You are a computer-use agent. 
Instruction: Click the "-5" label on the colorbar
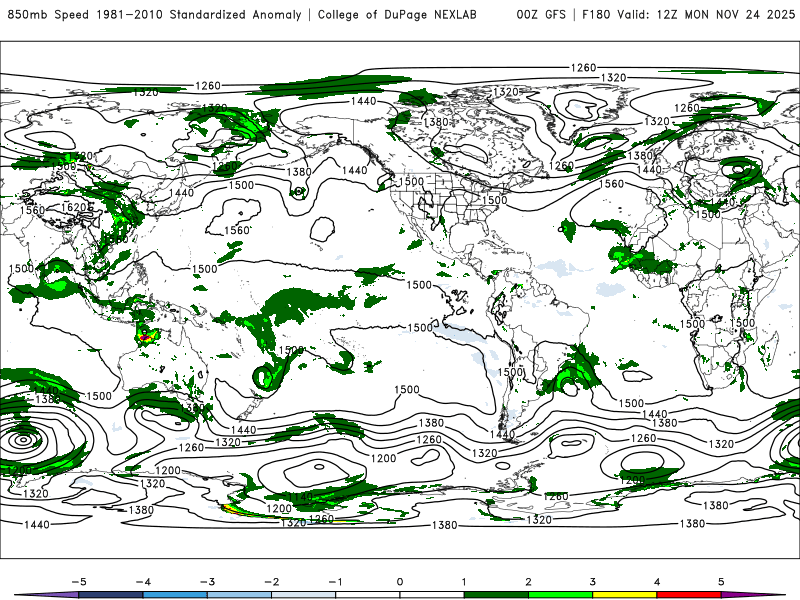pos(79,582)
